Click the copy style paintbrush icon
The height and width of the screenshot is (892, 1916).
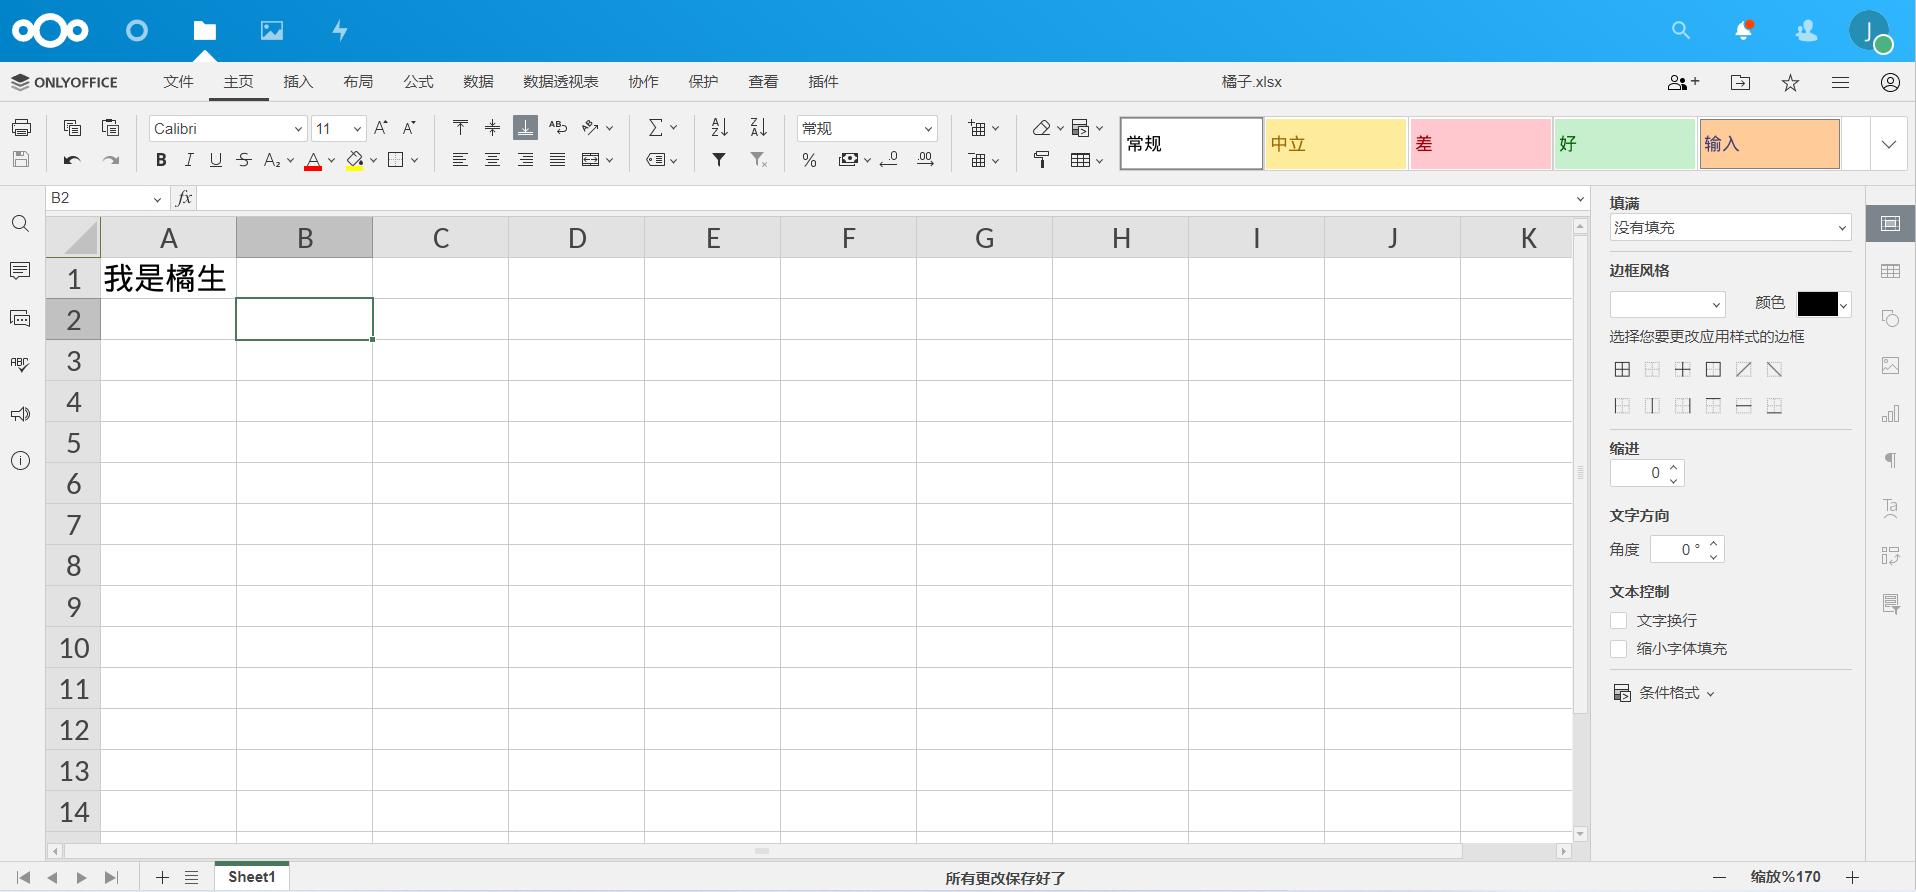[x=1041, y=160]
